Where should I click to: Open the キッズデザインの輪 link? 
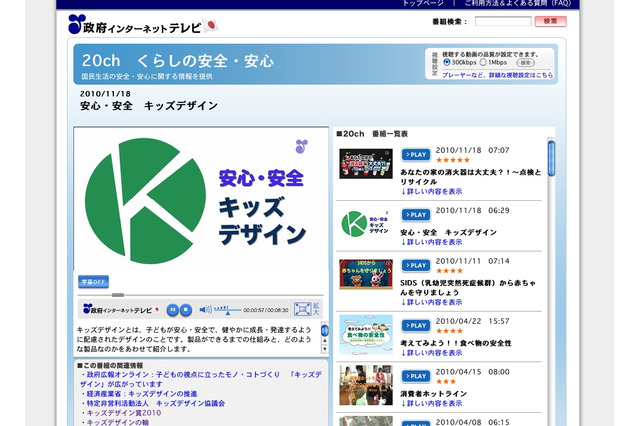[x=118, y=422]
